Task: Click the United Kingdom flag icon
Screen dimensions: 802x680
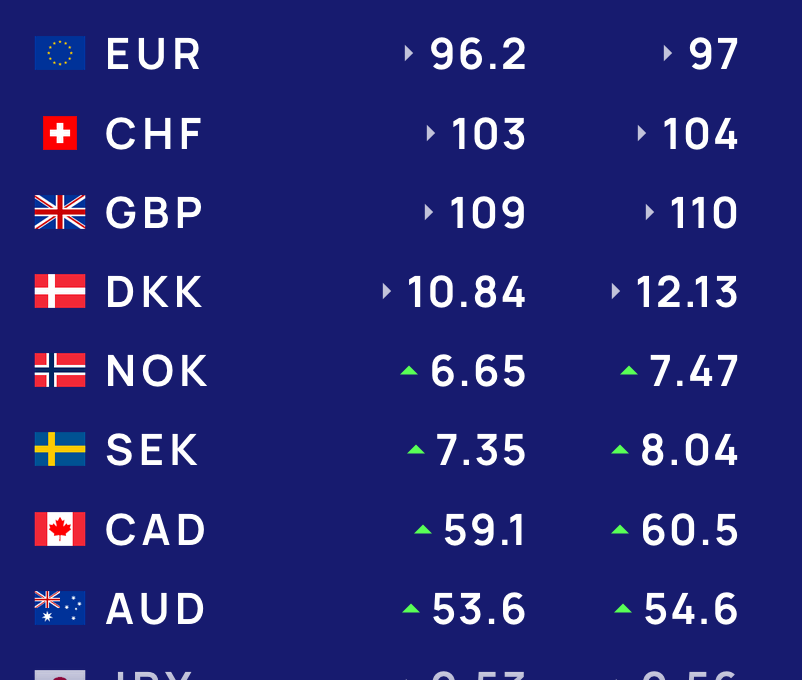Action: point(60,212)
